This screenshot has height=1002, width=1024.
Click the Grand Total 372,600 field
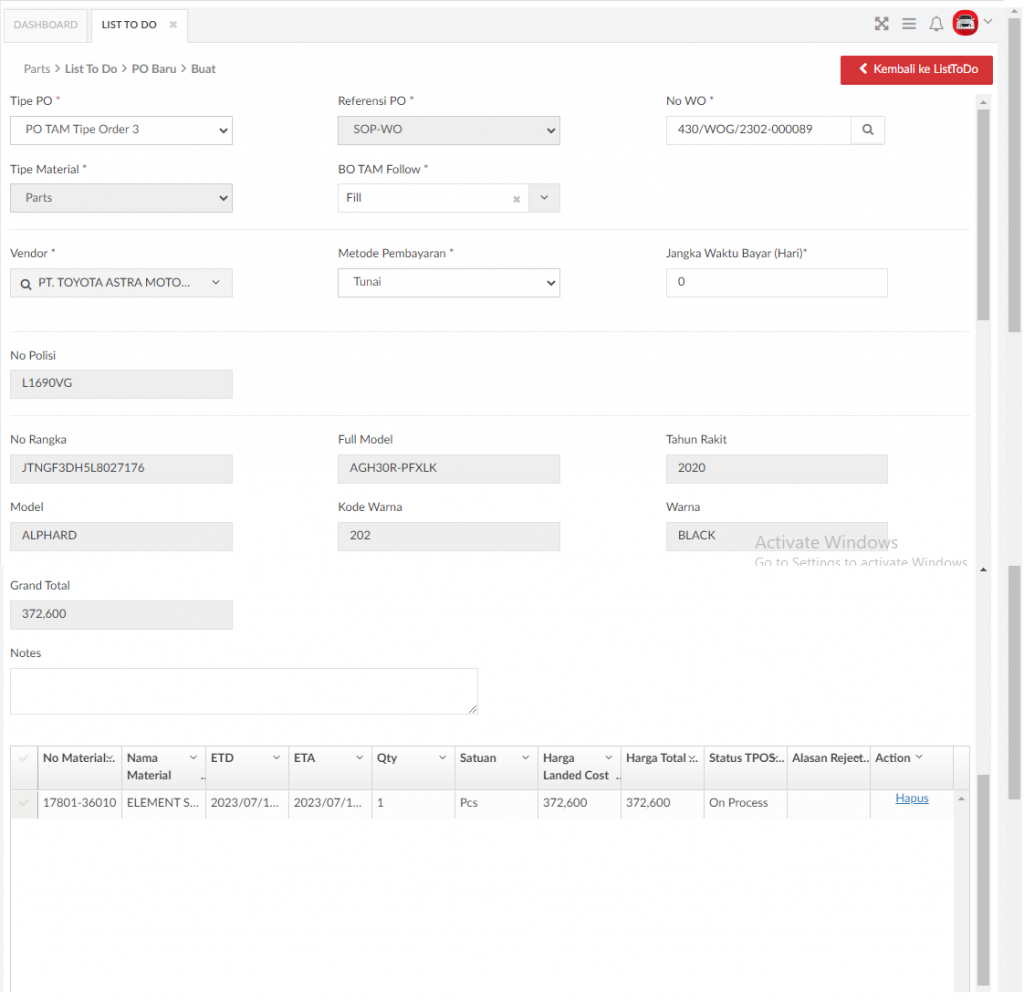121,615
